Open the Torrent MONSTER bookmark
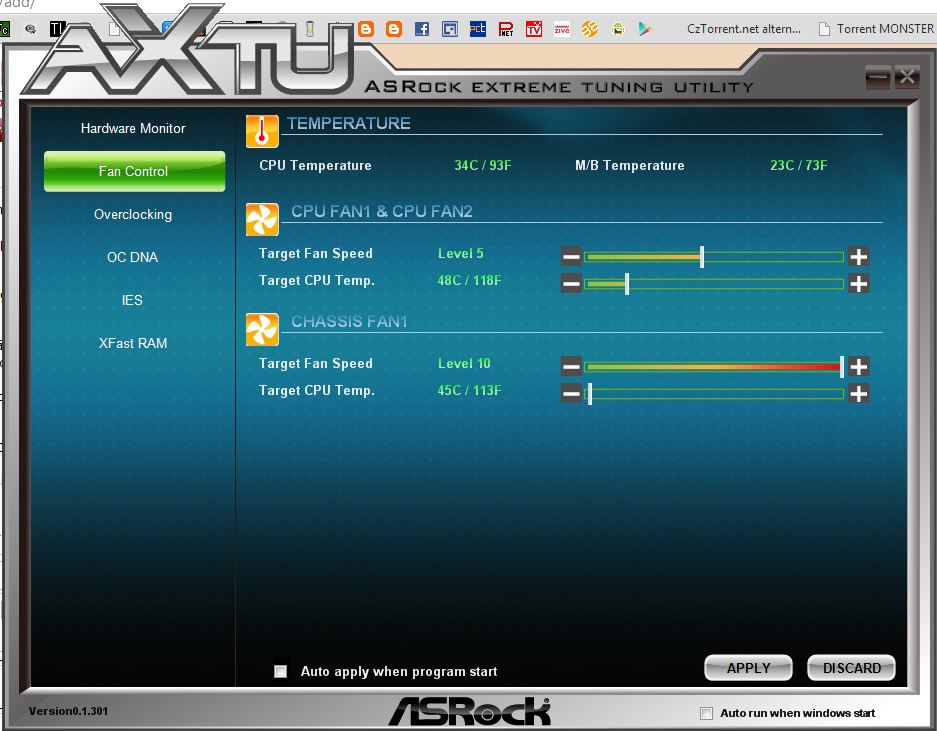937x731 pixels. tap(877, 29)
